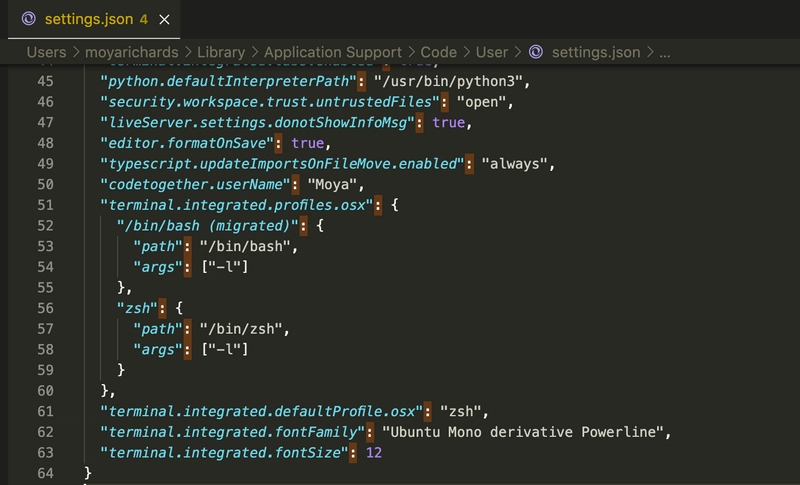Click the breadcrumb settings.json file icon

click(536, 52)
